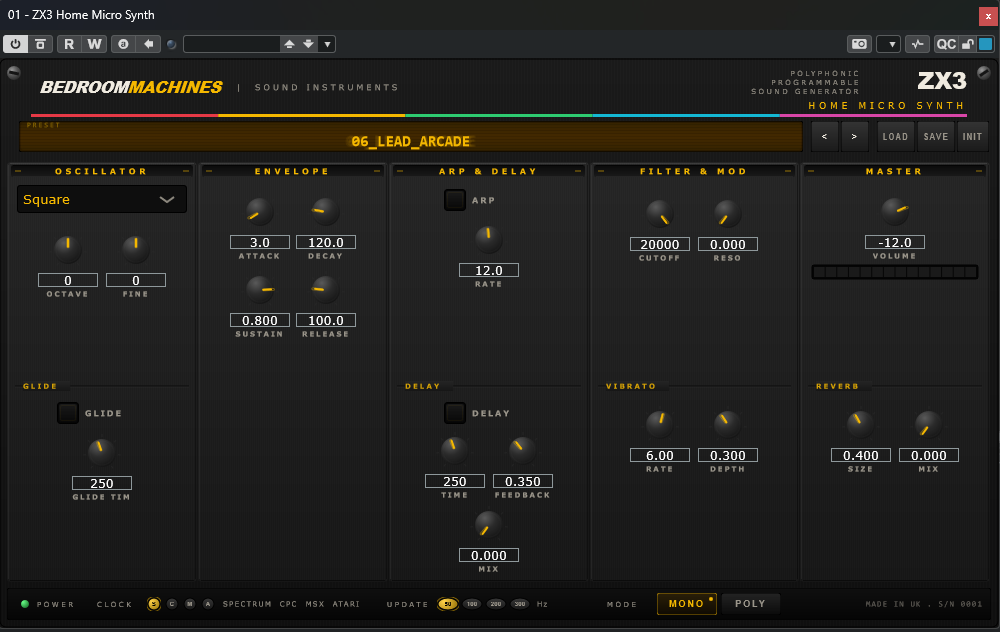
Task: Toggle the quick controls lock icon
Action: click(967, 44)
